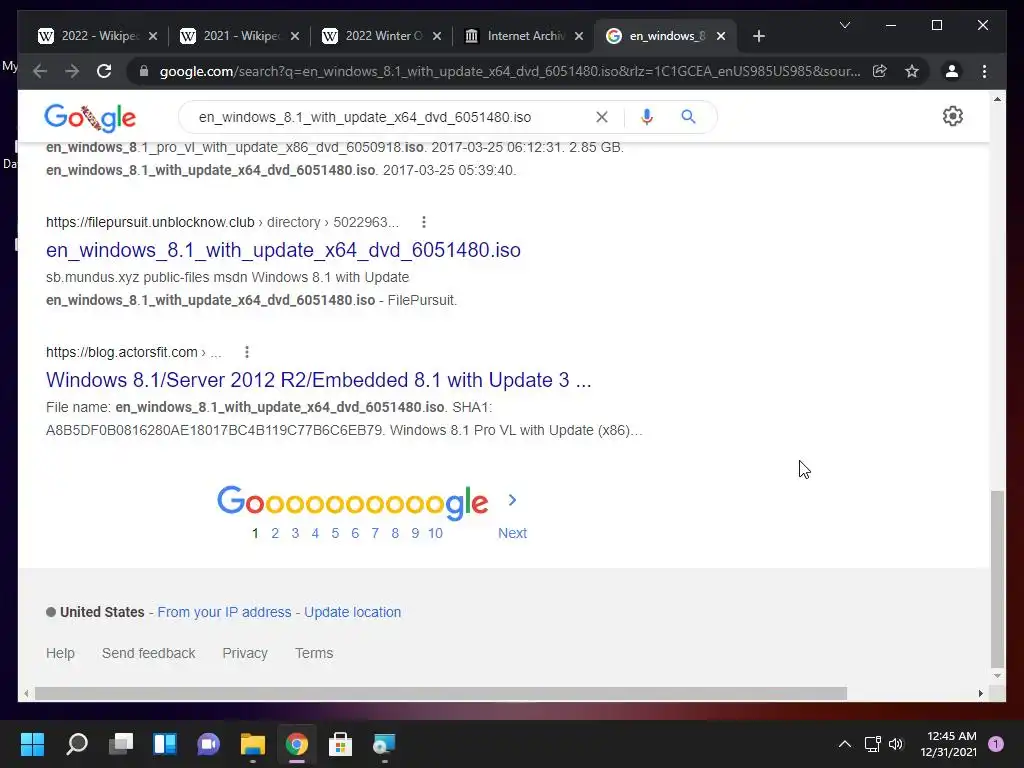Open the Chrome profile icon

[x=952, y=71]
